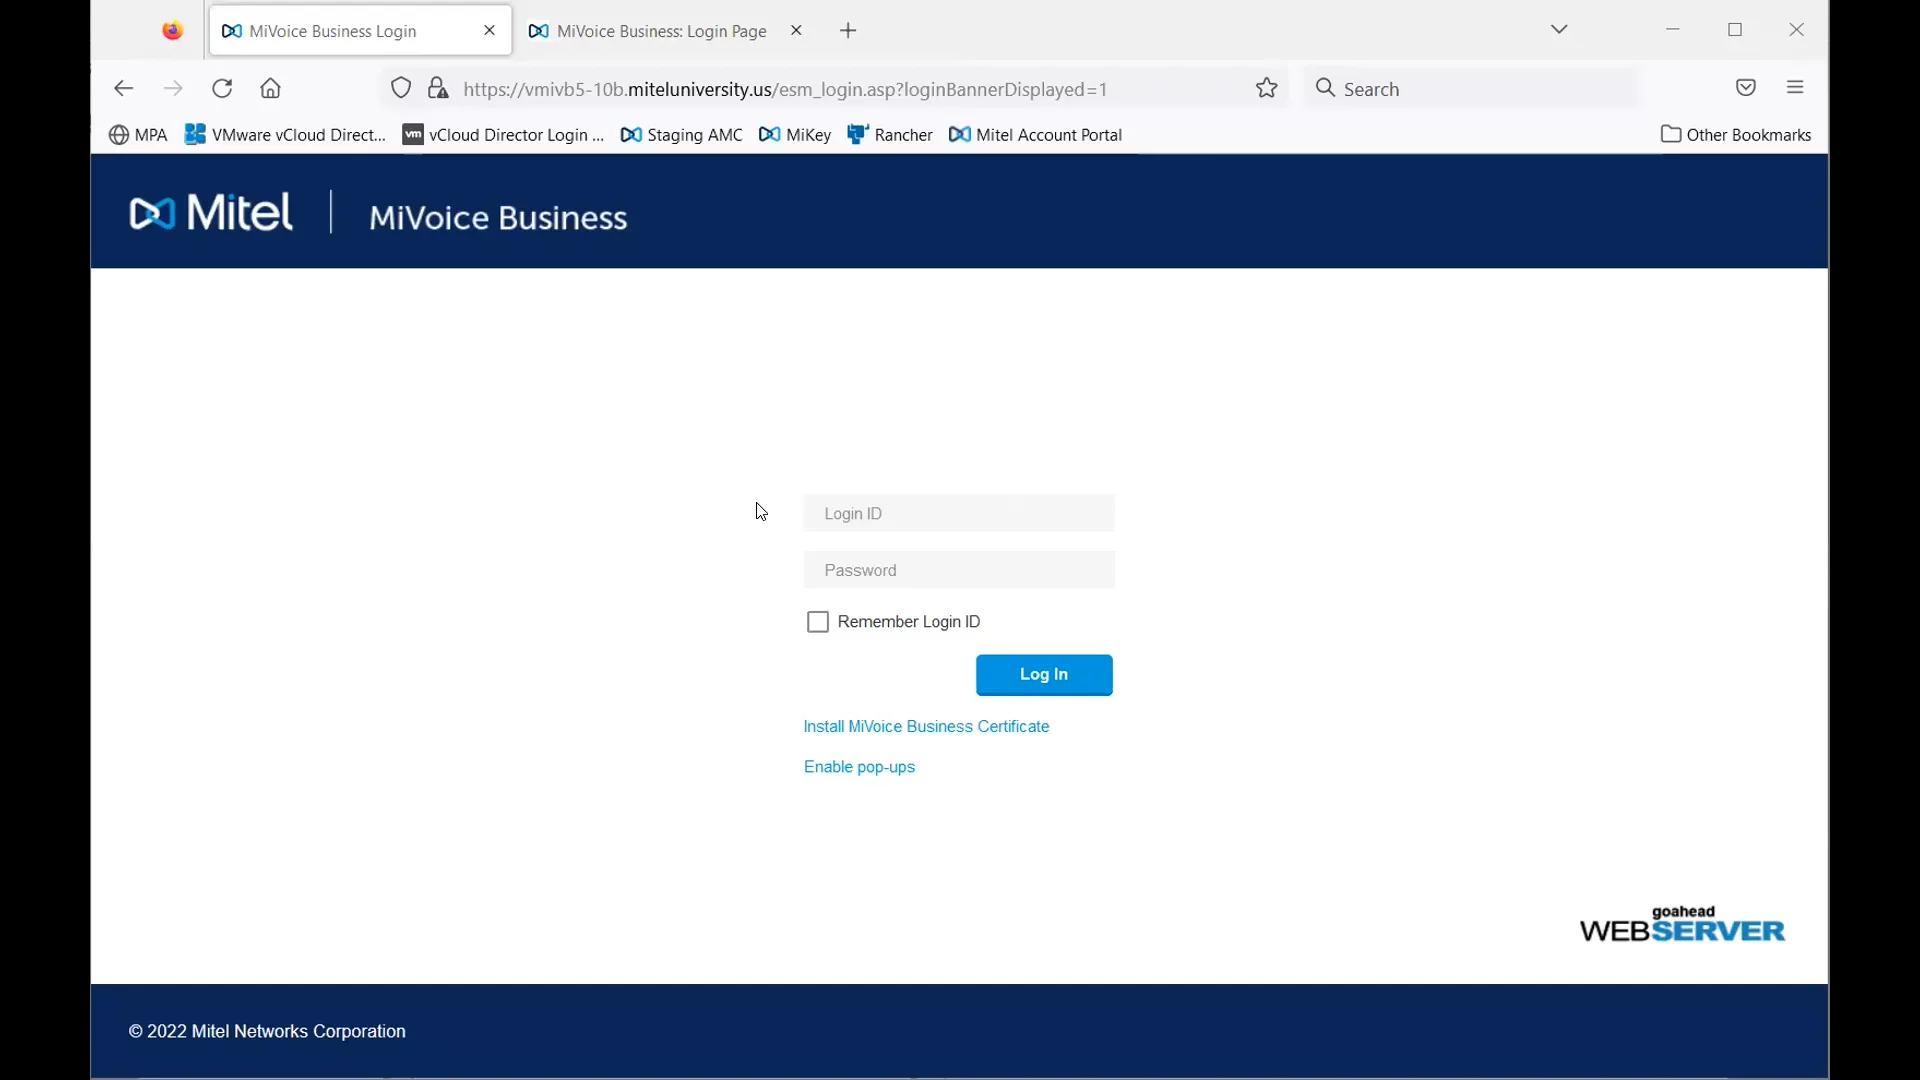This screenshot has height=1080, width=1920.
Task: Enable the Remember Login ID checkbox
Action: (x=818, y=621)
